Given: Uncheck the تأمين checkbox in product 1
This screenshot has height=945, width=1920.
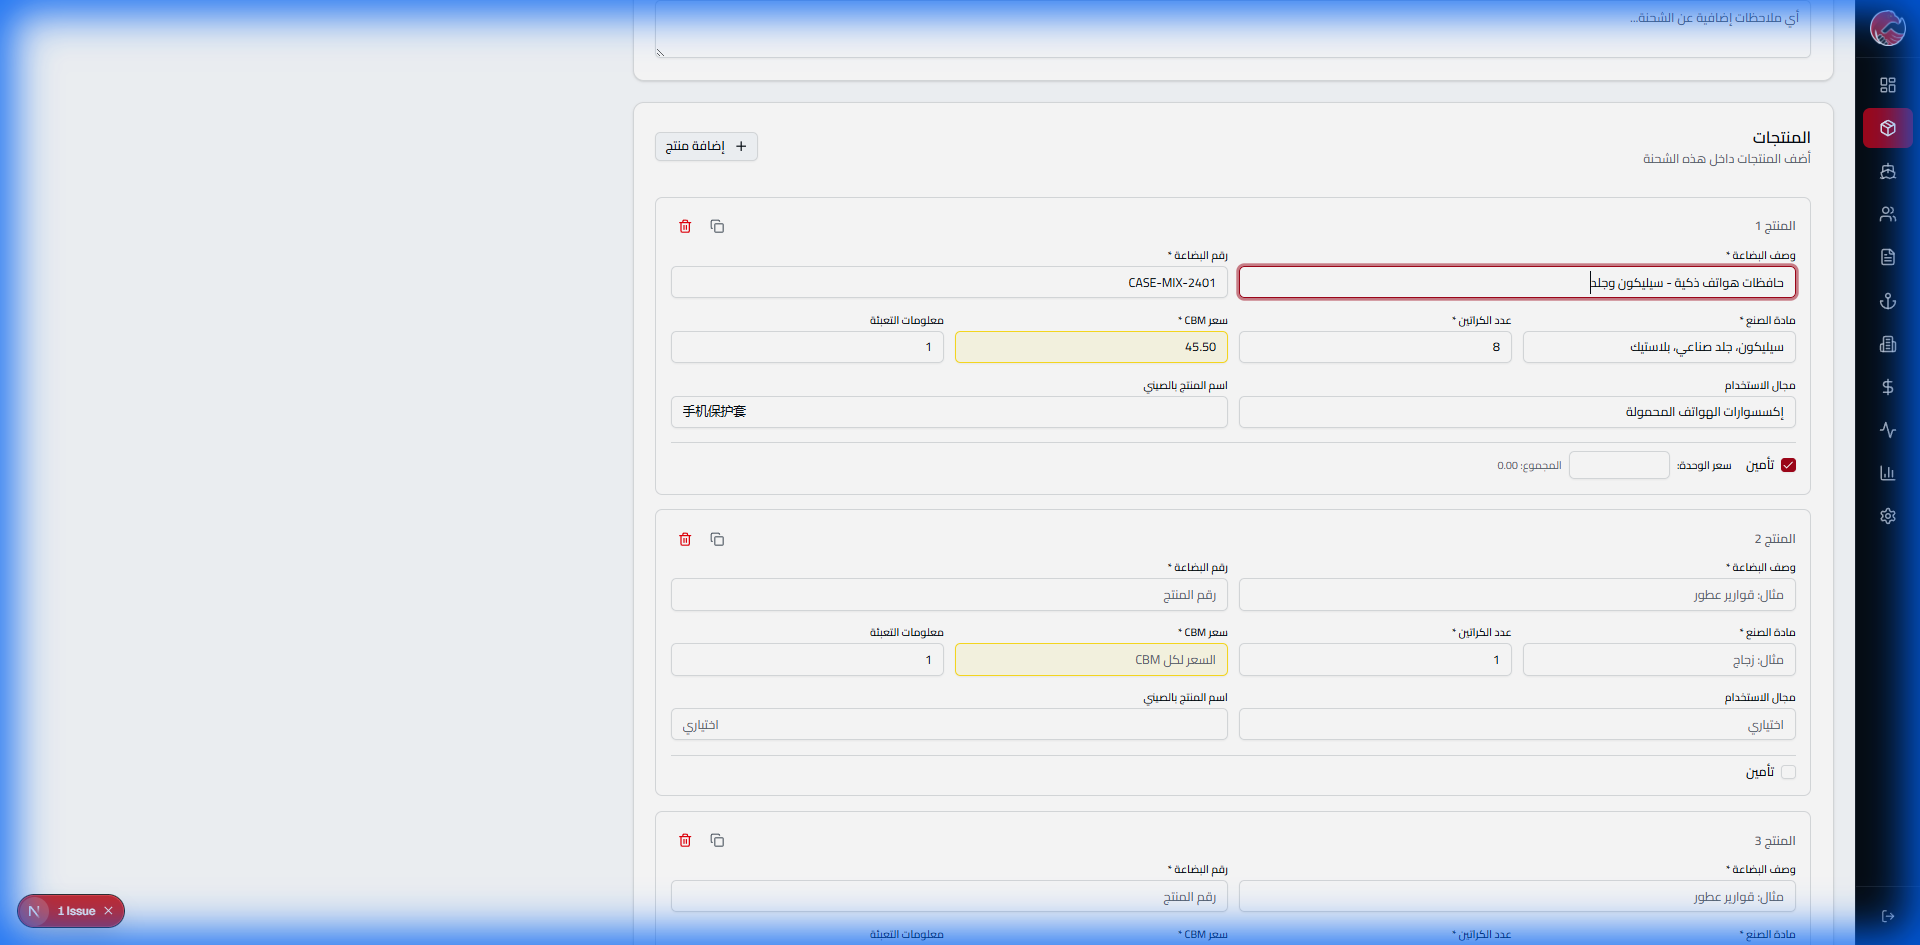Looking at the screenshot, I should click(x=1788, y=465).
